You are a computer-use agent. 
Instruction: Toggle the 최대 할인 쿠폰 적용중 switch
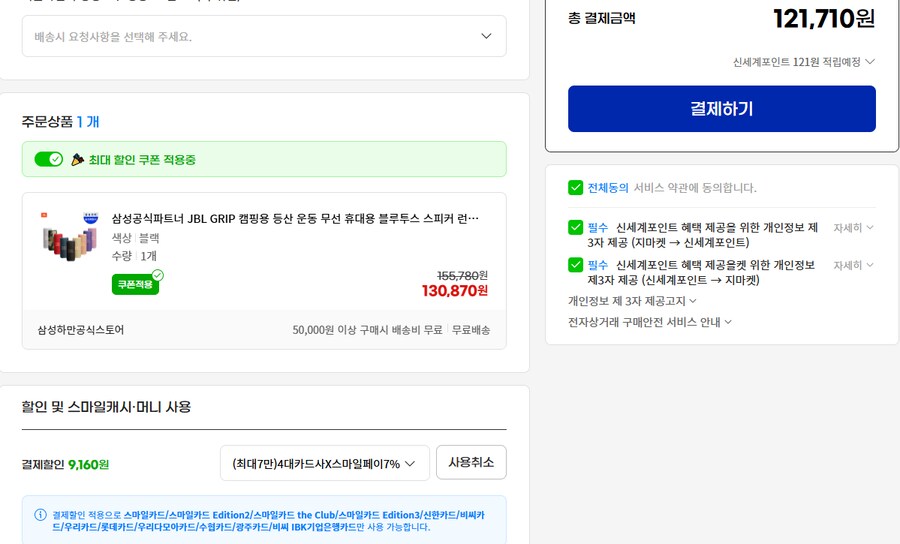tap(49, 159)
